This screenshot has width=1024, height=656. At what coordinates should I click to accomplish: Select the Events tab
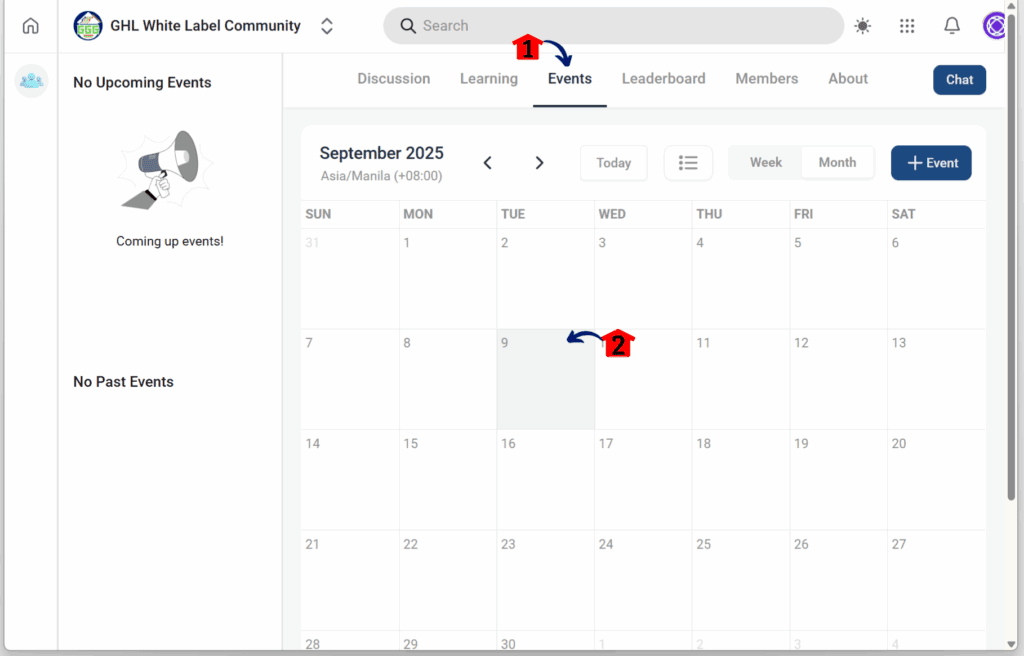[569, 79]
